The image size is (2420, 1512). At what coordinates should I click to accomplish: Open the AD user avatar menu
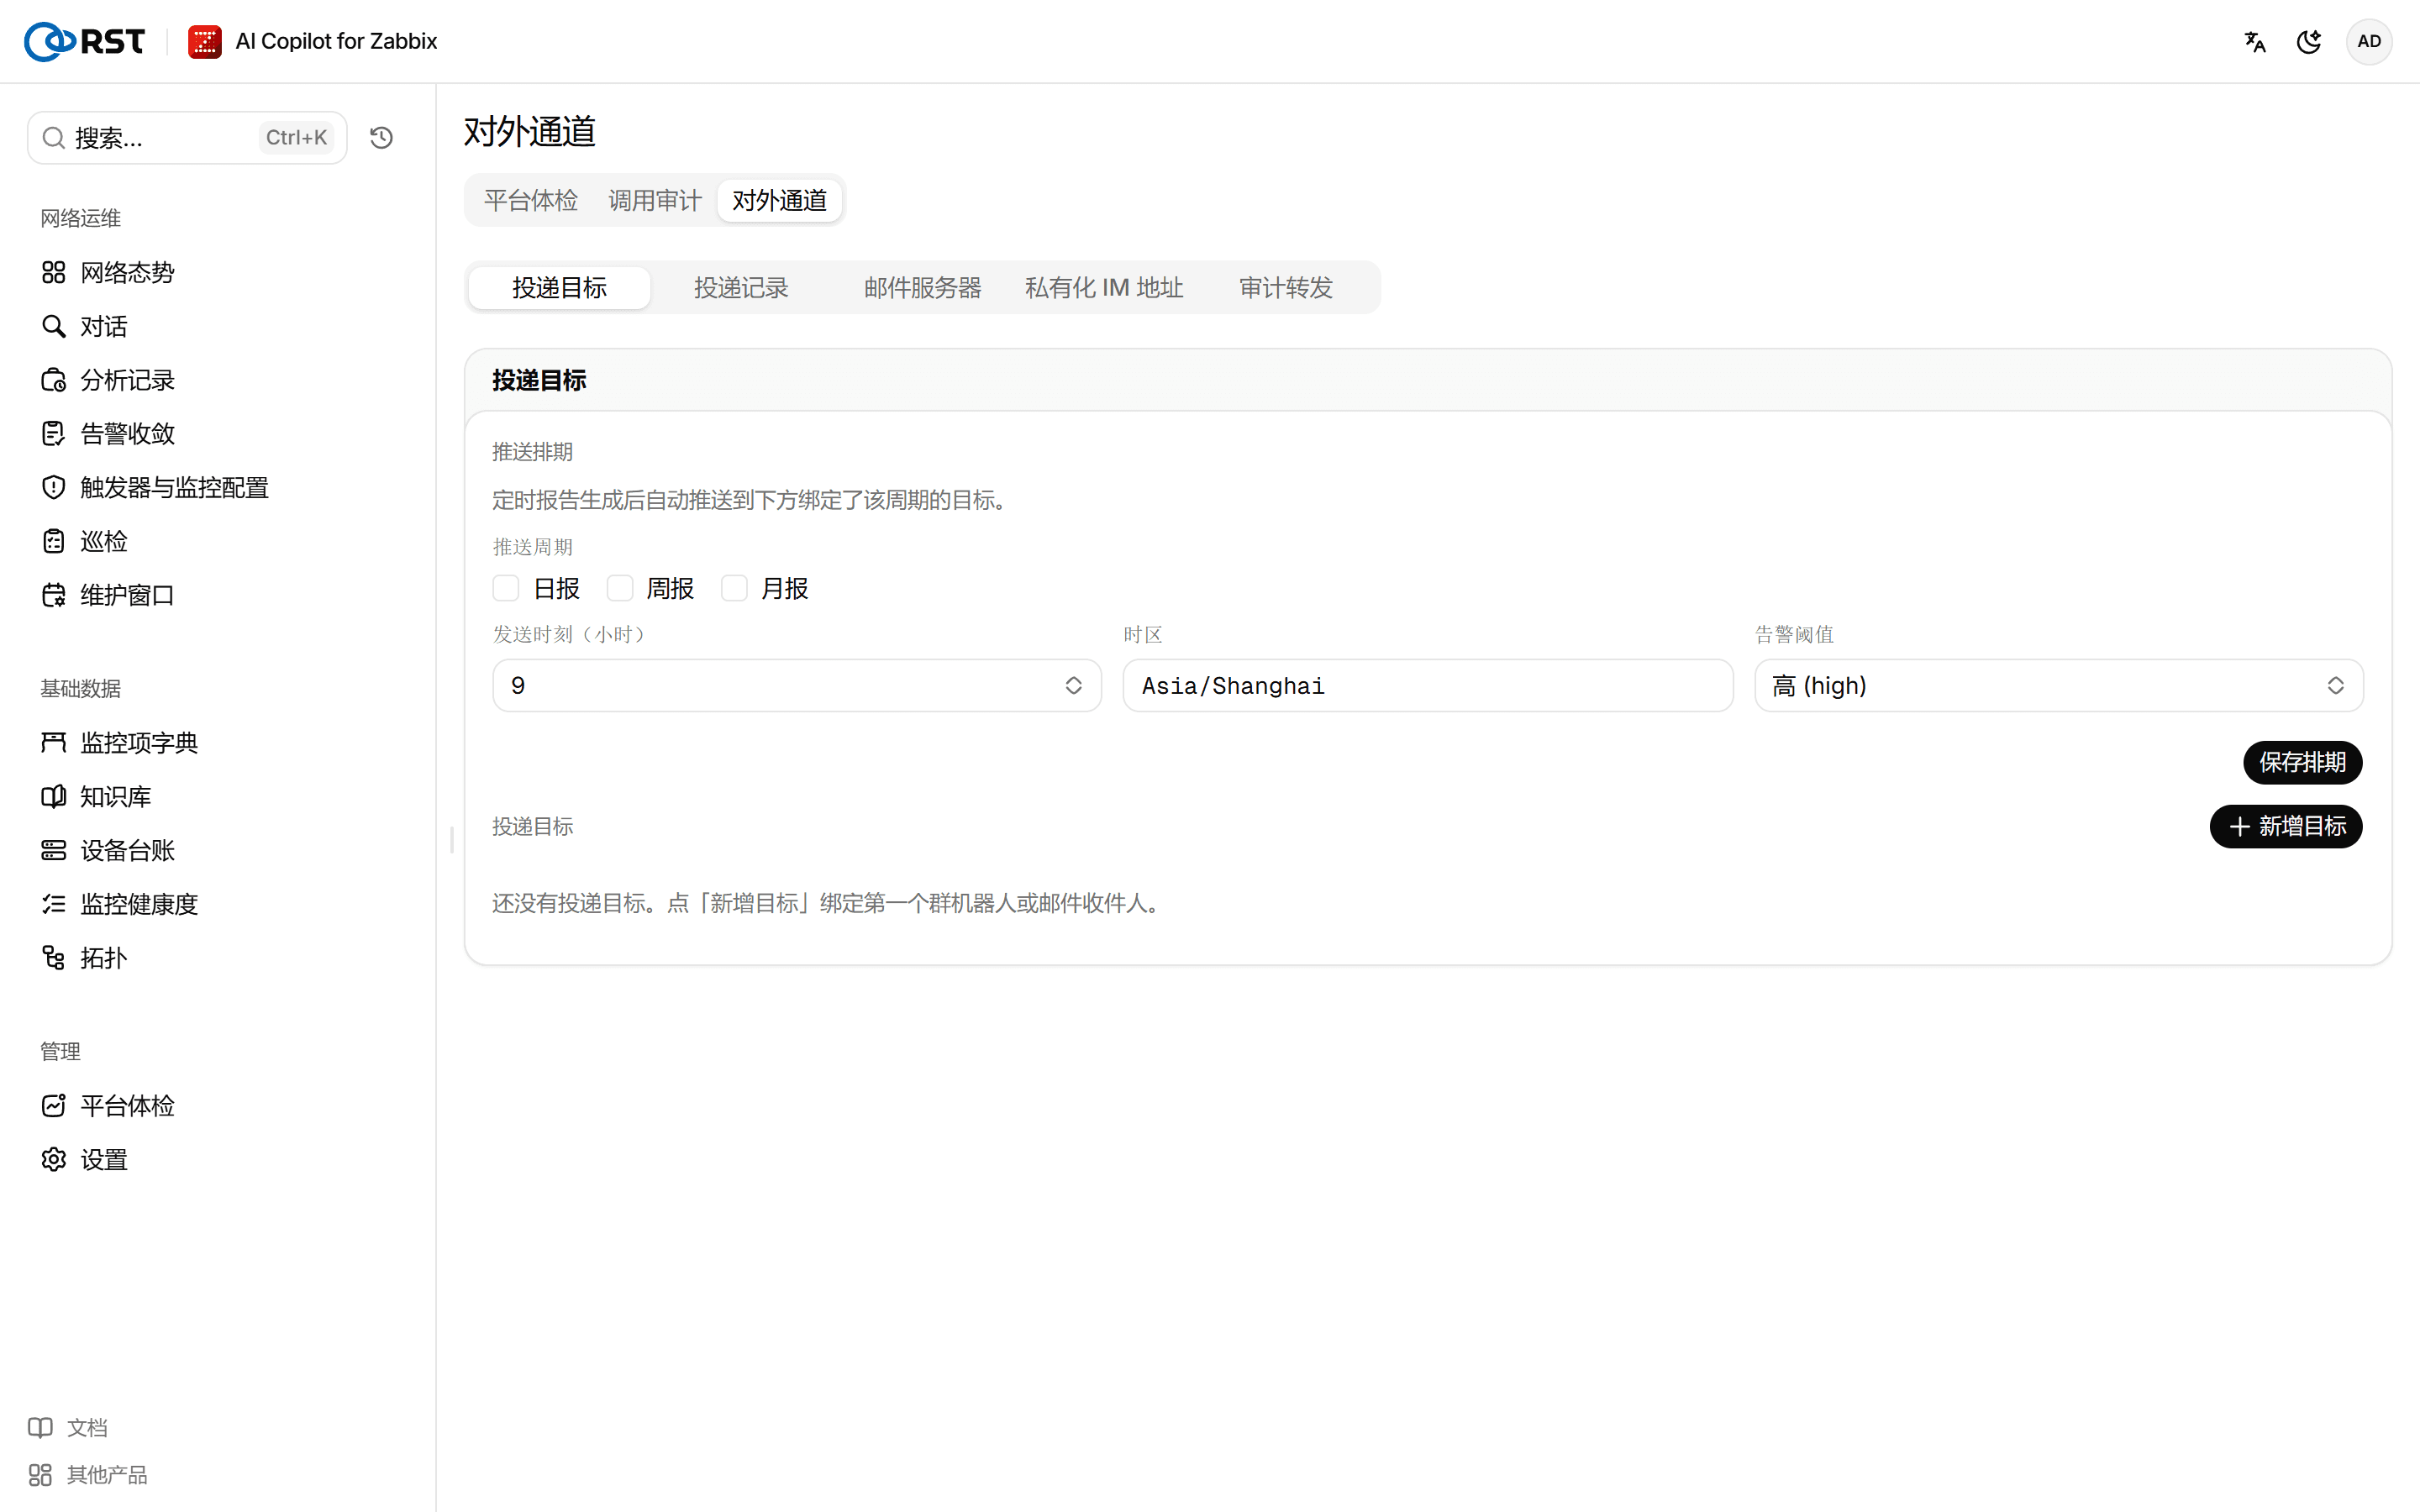click(x=2368, y=41)
